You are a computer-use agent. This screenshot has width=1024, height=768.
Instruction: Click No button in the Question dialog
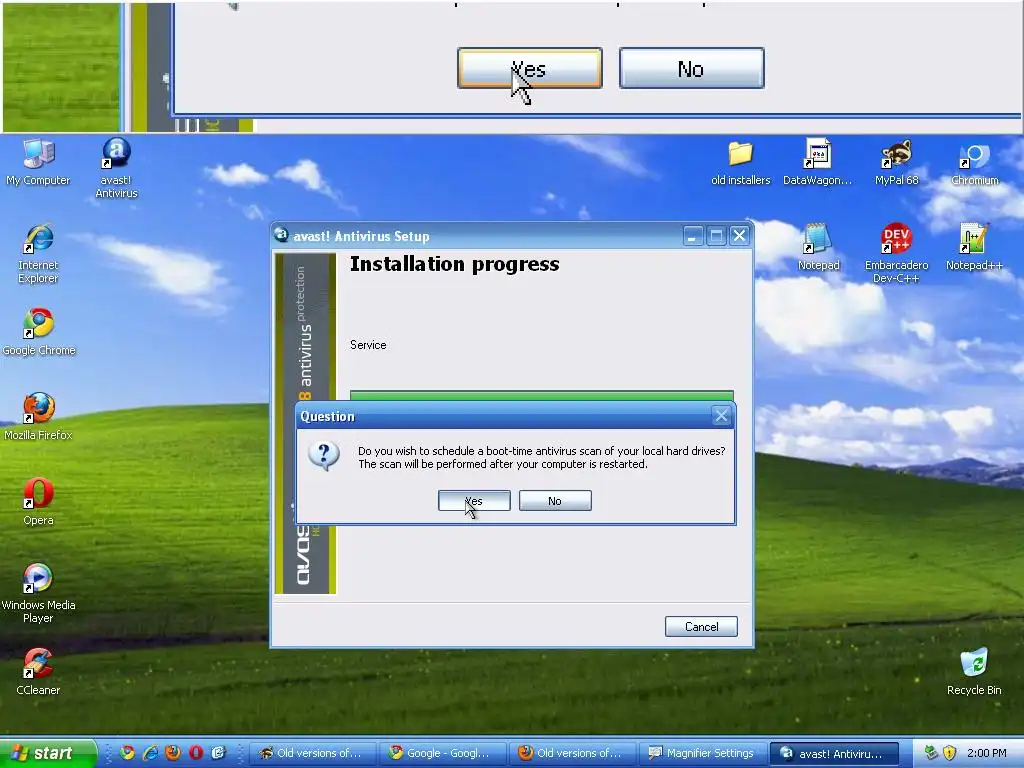pyautogui.click(x=555, y=501)
